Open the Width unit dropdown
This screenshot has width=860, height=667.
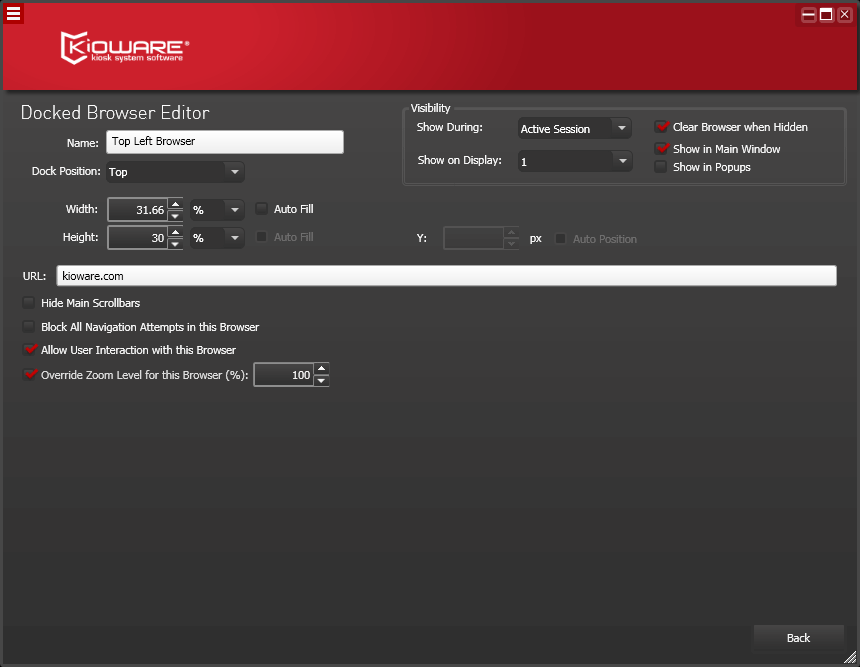point(217,210)
